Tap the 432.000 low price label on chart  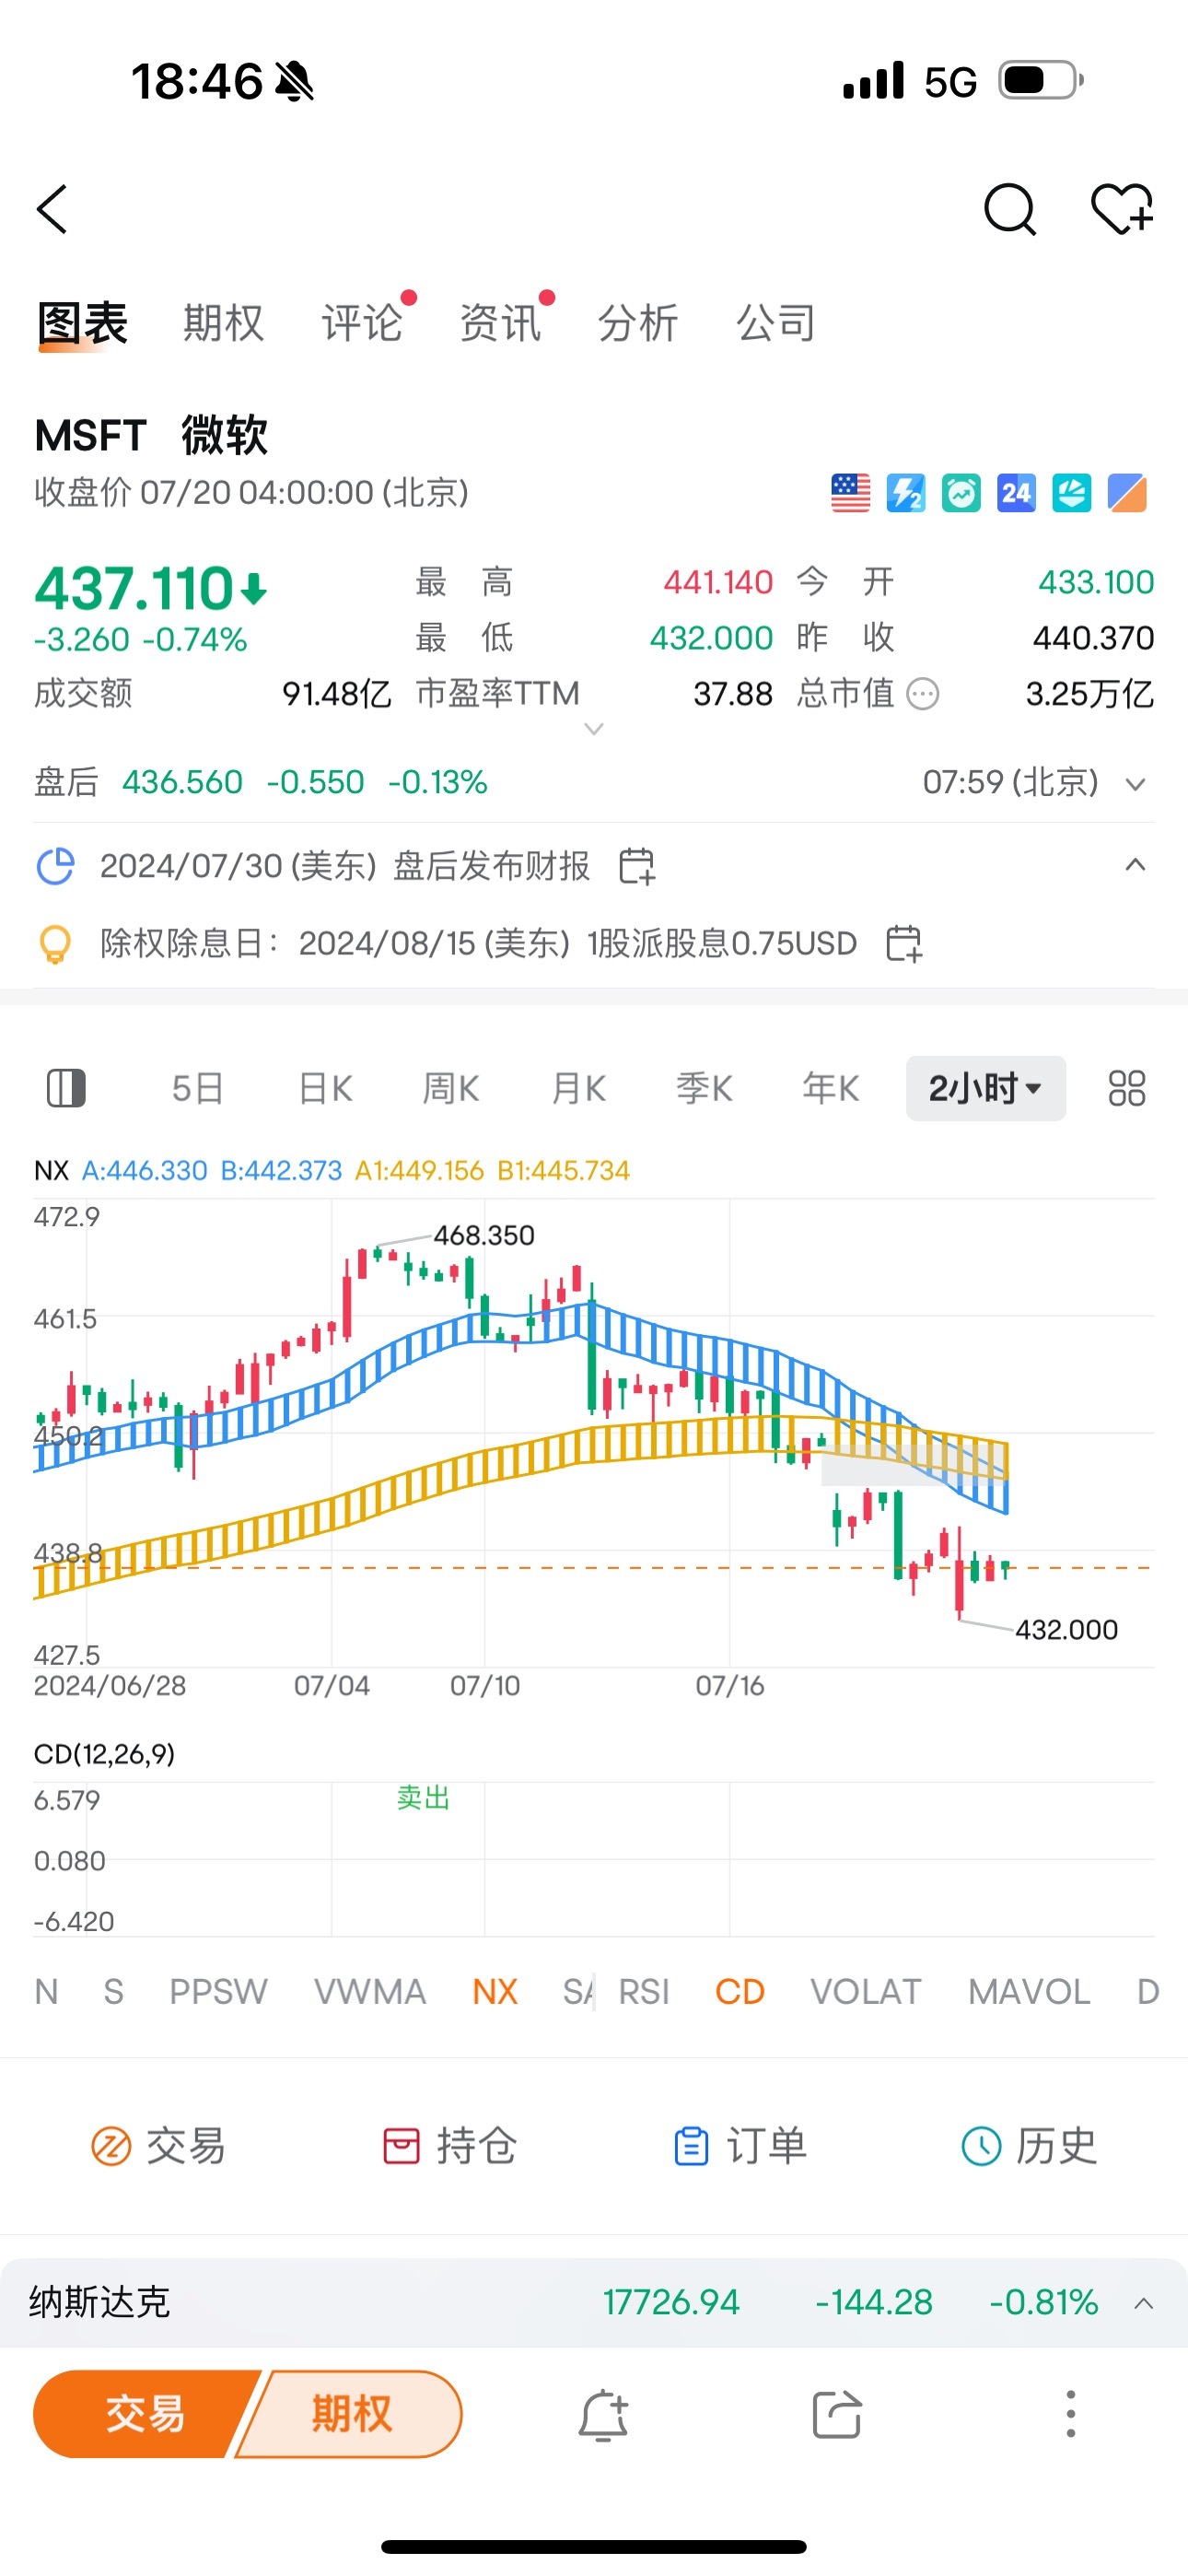coord(1066,1630)
